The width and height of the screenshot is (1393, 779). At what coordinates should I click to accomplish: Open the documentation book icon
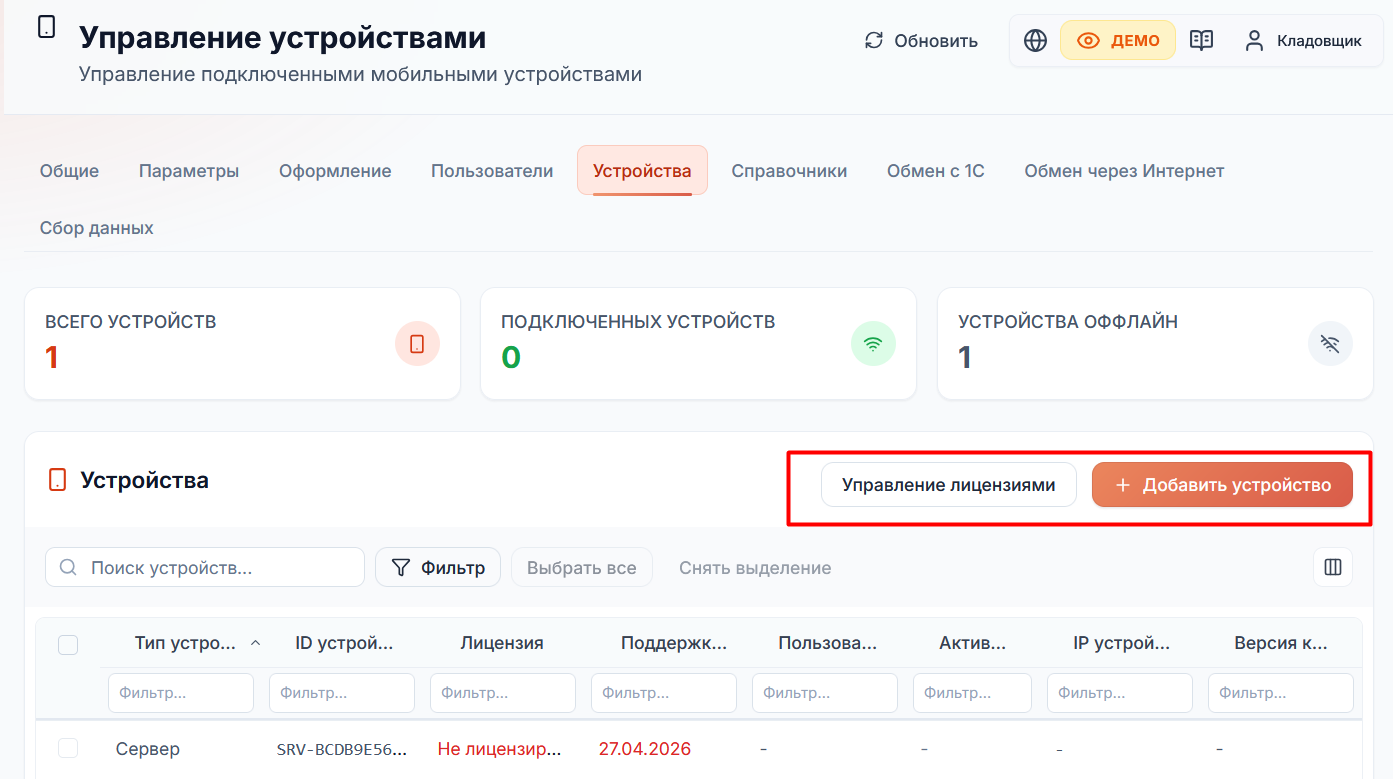[x=1201, y=41]
